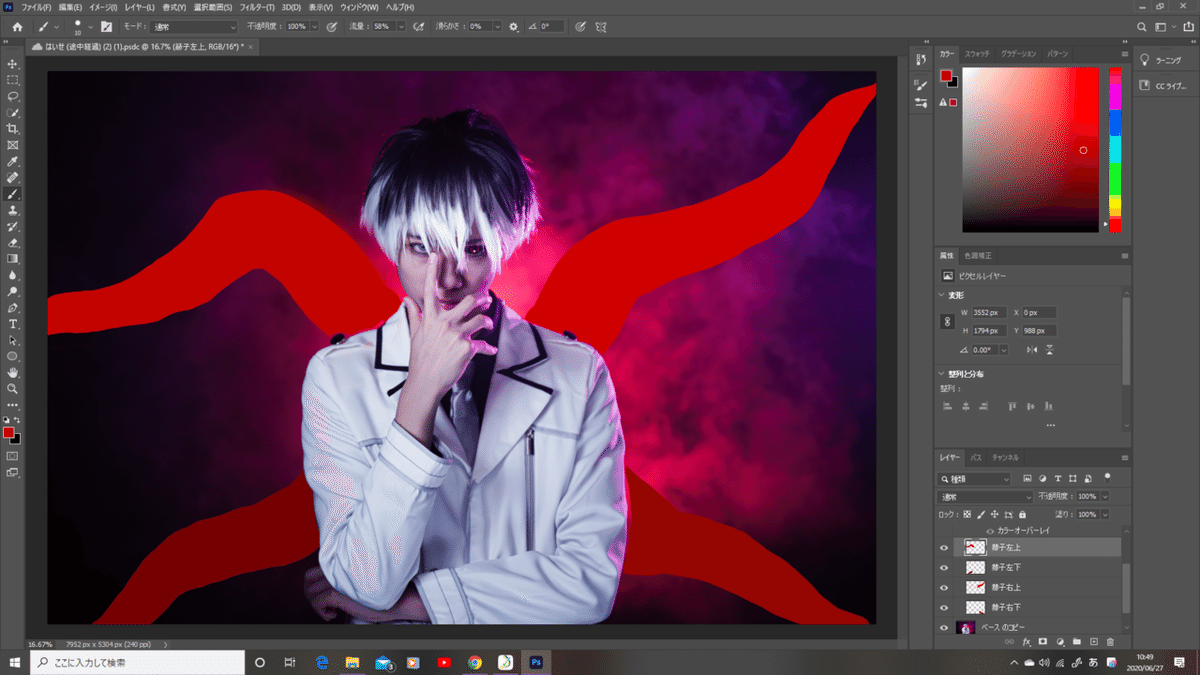The image size is (1200, 675).
Task: Open the flow 58% dropdown
Action: point(401,26)
